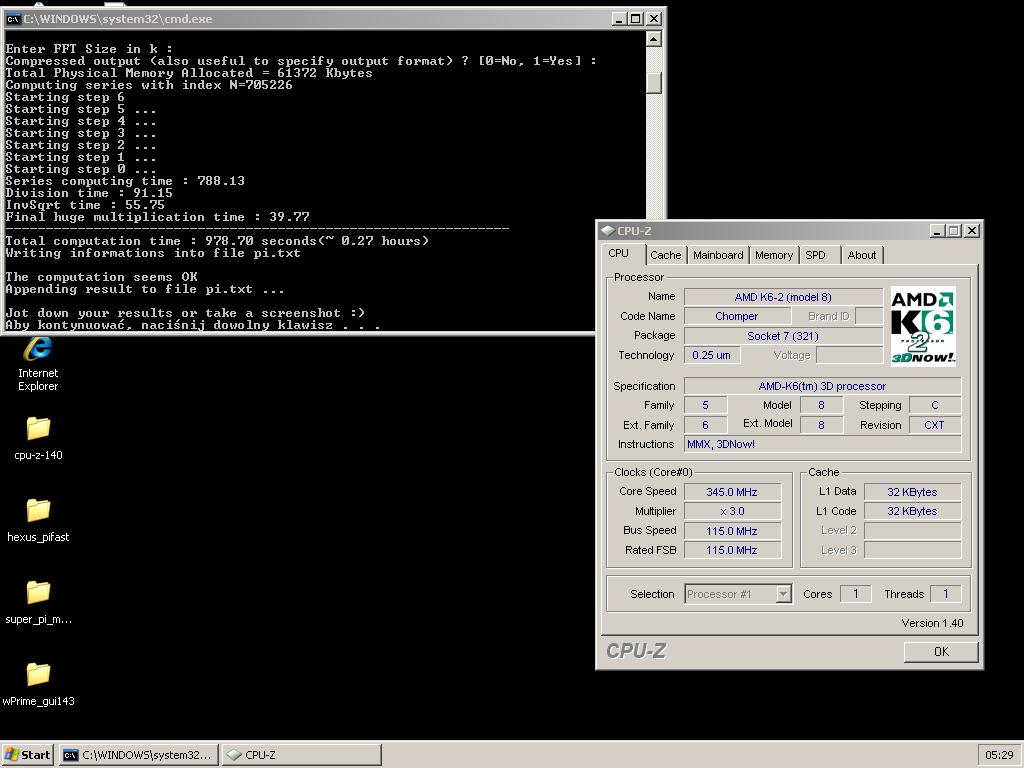
Task: Click the AMD K6-2 3DNow! logo
Action: pyautogui.click(x=923, y=326)
